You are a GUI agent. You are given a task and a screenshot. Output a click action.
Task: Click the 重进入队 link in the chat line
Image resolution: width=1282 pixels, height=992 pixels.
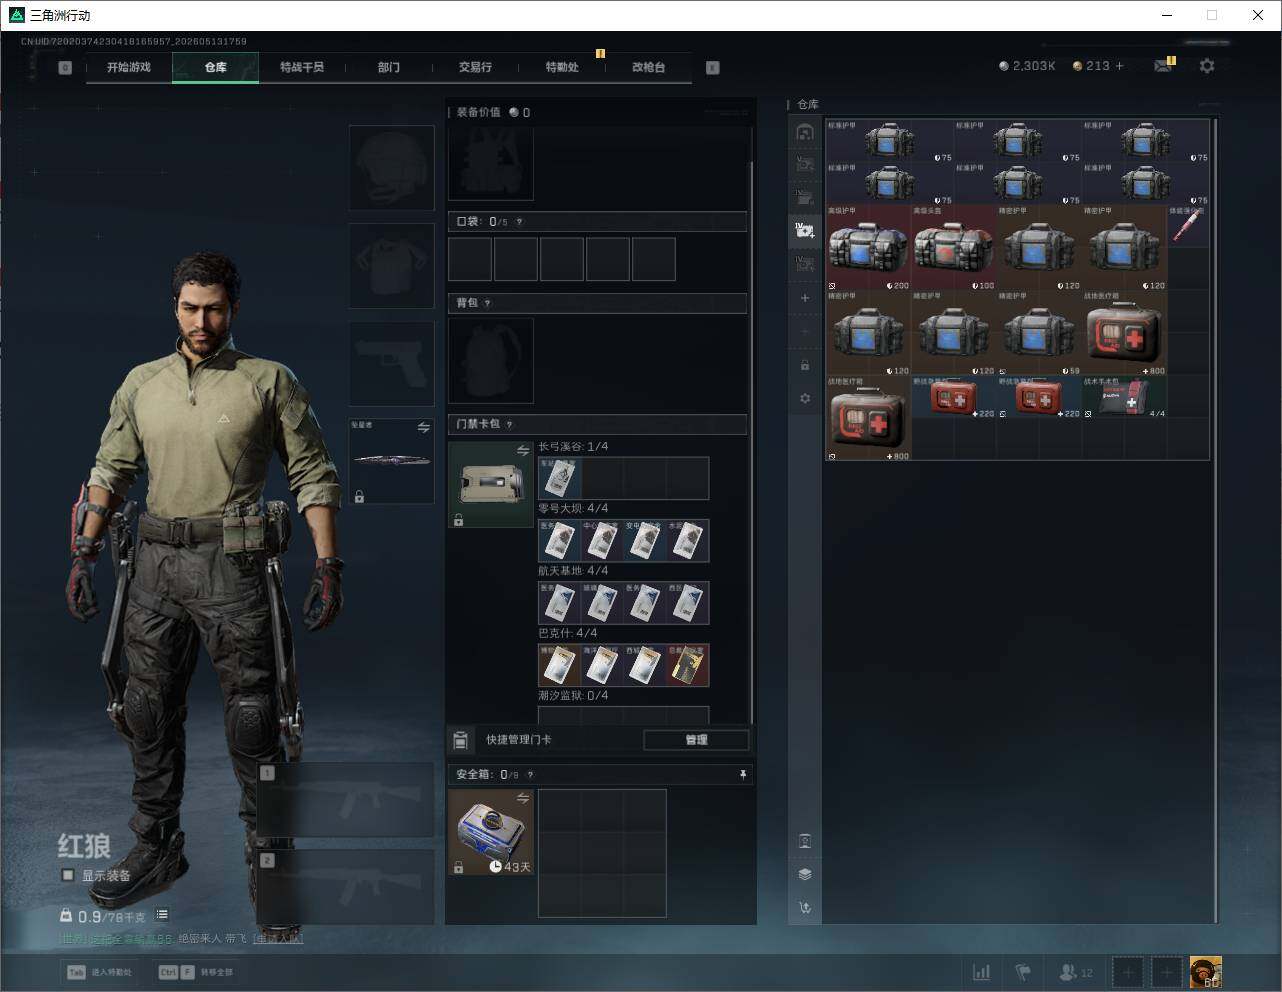click(278, 938)
